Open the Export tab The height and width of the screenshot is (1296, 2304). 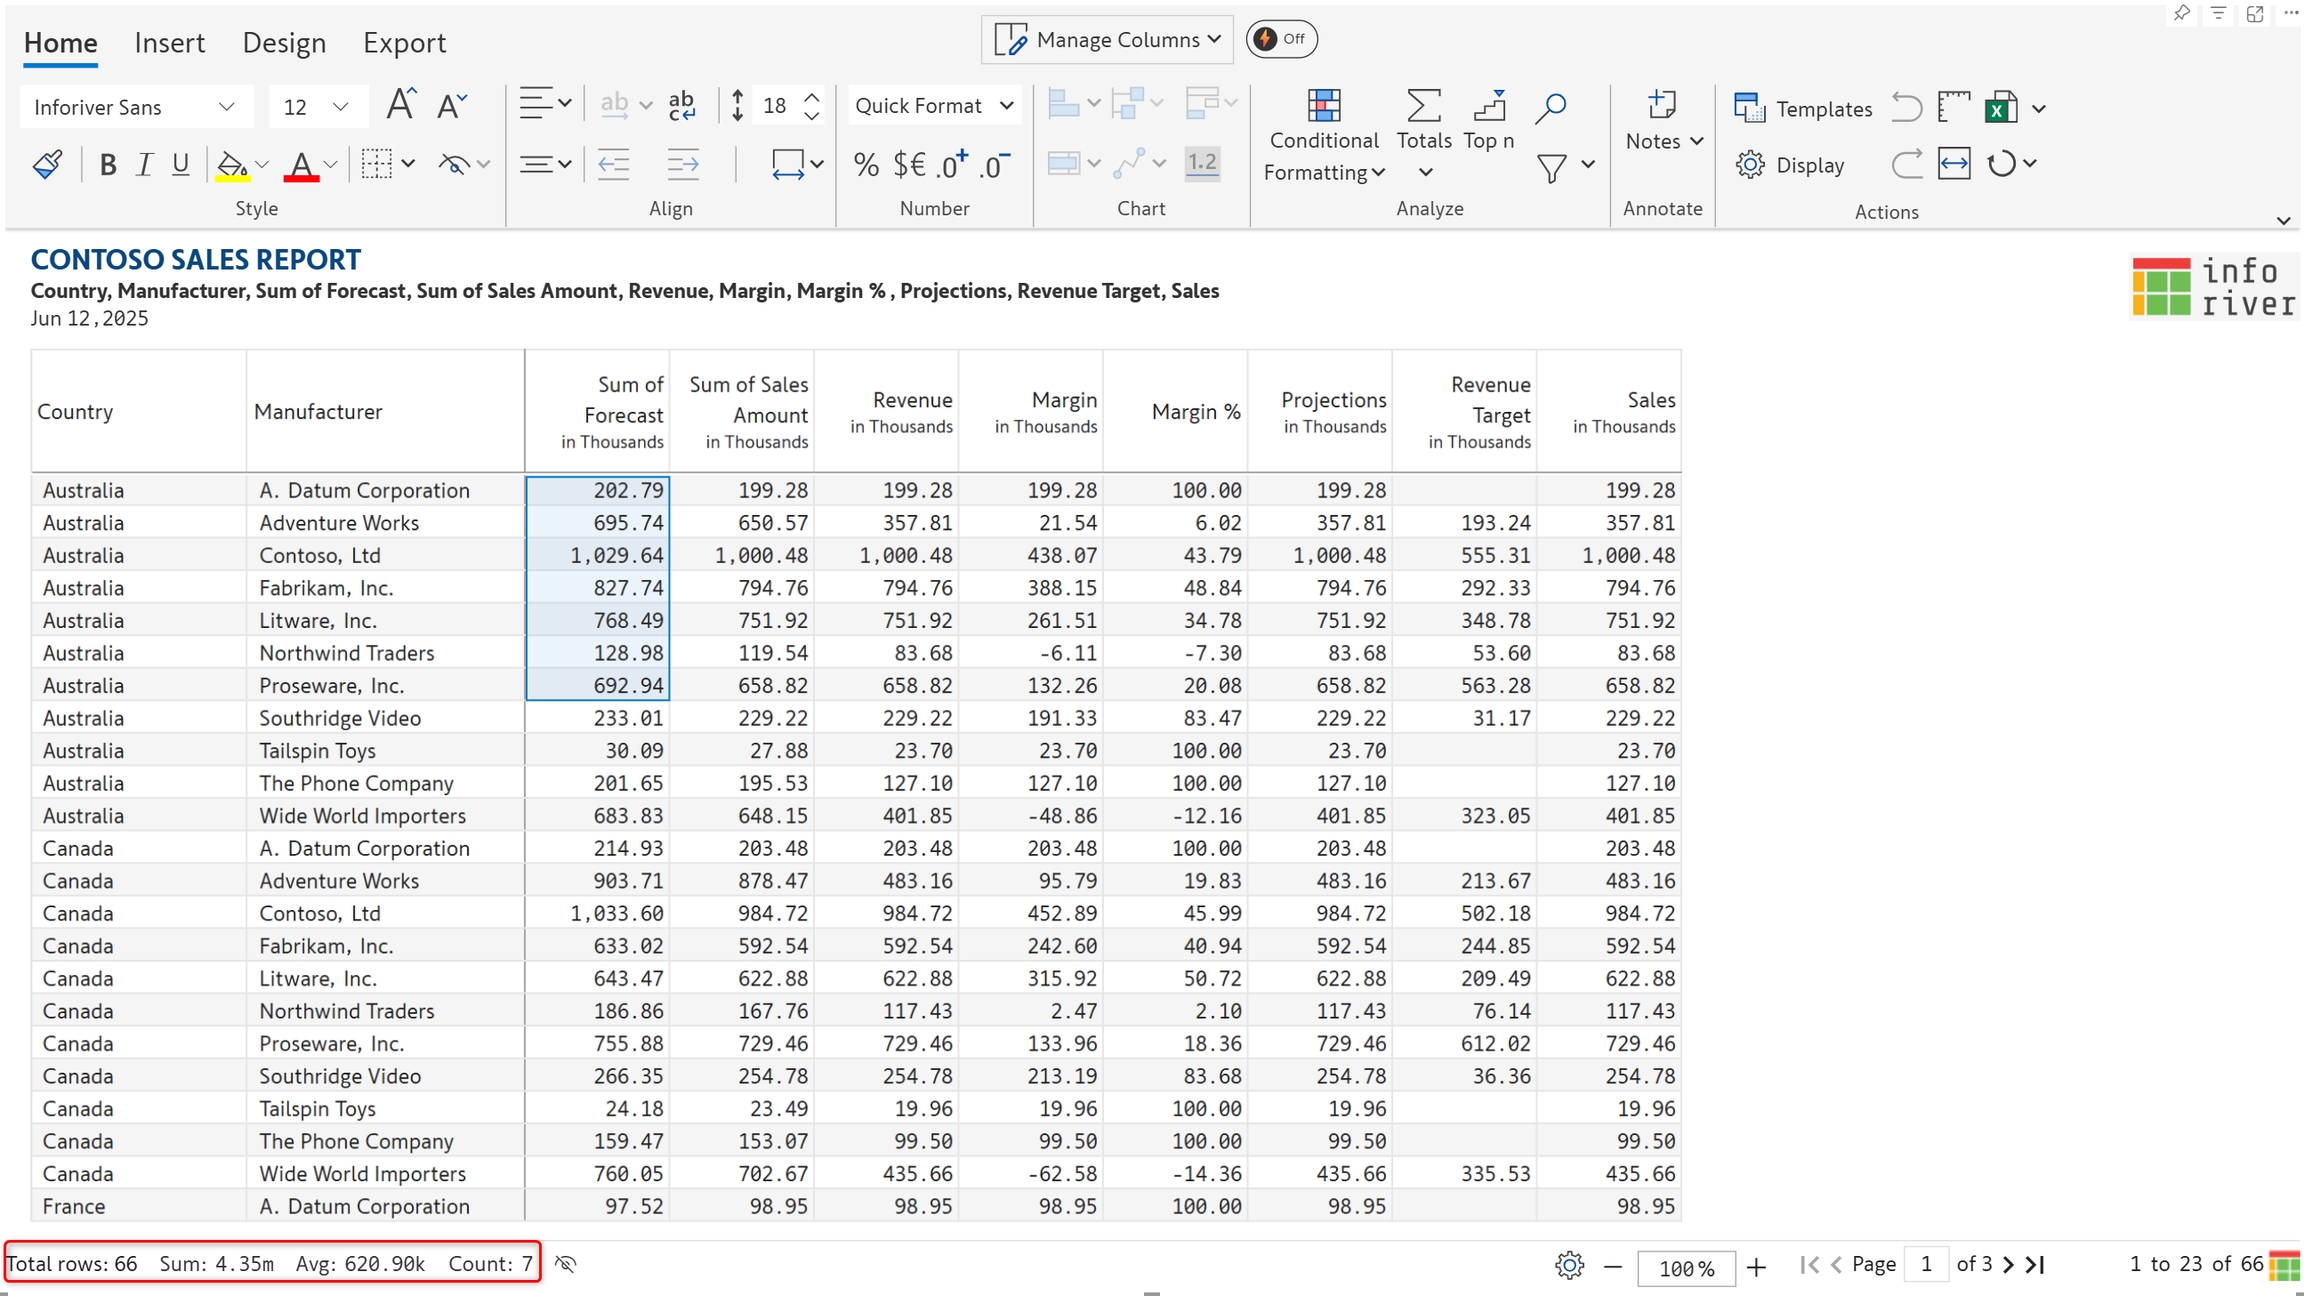click(404, 43)
